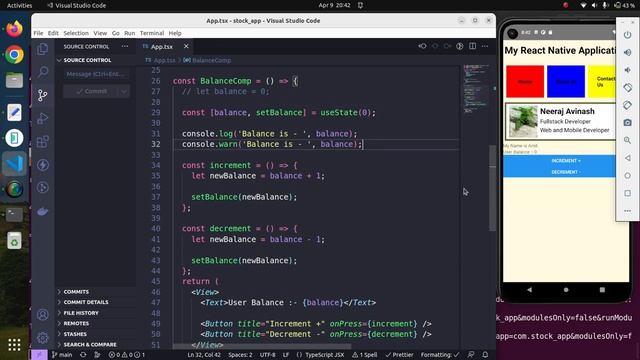The height and width of the screenshot is (360, 640).
Task: Click the editor vertical scrollbar
Action: (x=492, y=188)
